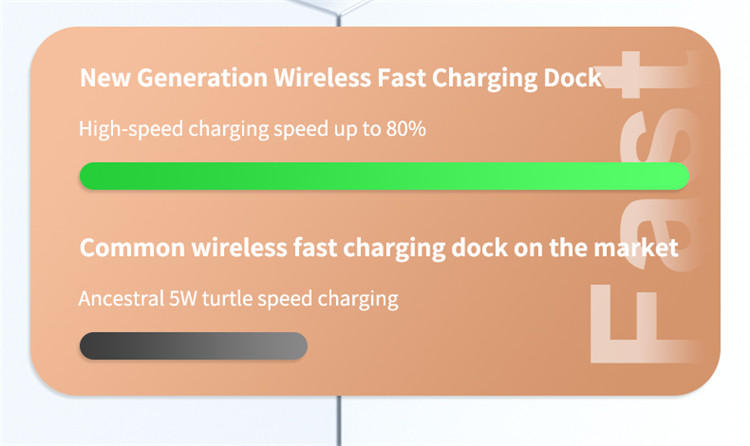The image size is (750, 446).
Task: Click the dark gray turtle speed bar
Action: (x=193, y=346)
